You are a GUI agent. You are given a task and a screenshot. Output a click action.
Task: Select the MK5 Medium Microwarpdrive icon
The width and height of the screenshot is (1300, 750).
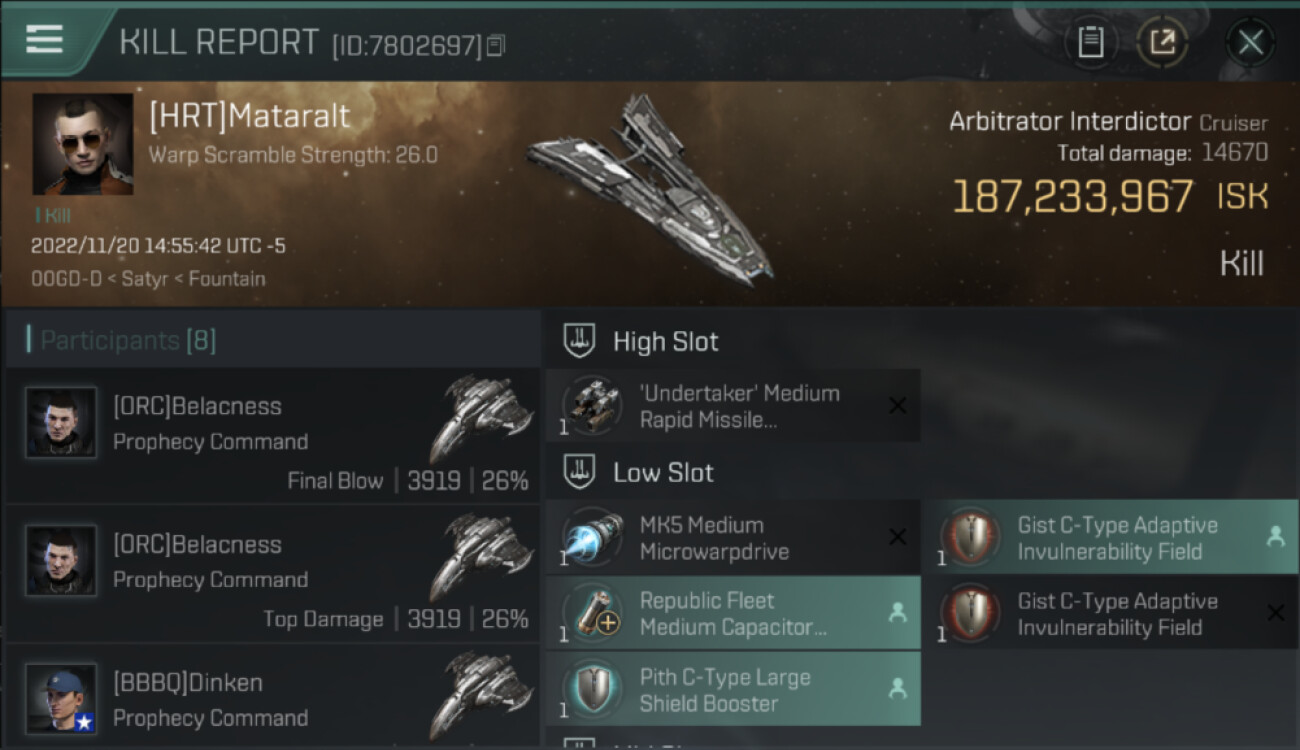tap(591, 537)
